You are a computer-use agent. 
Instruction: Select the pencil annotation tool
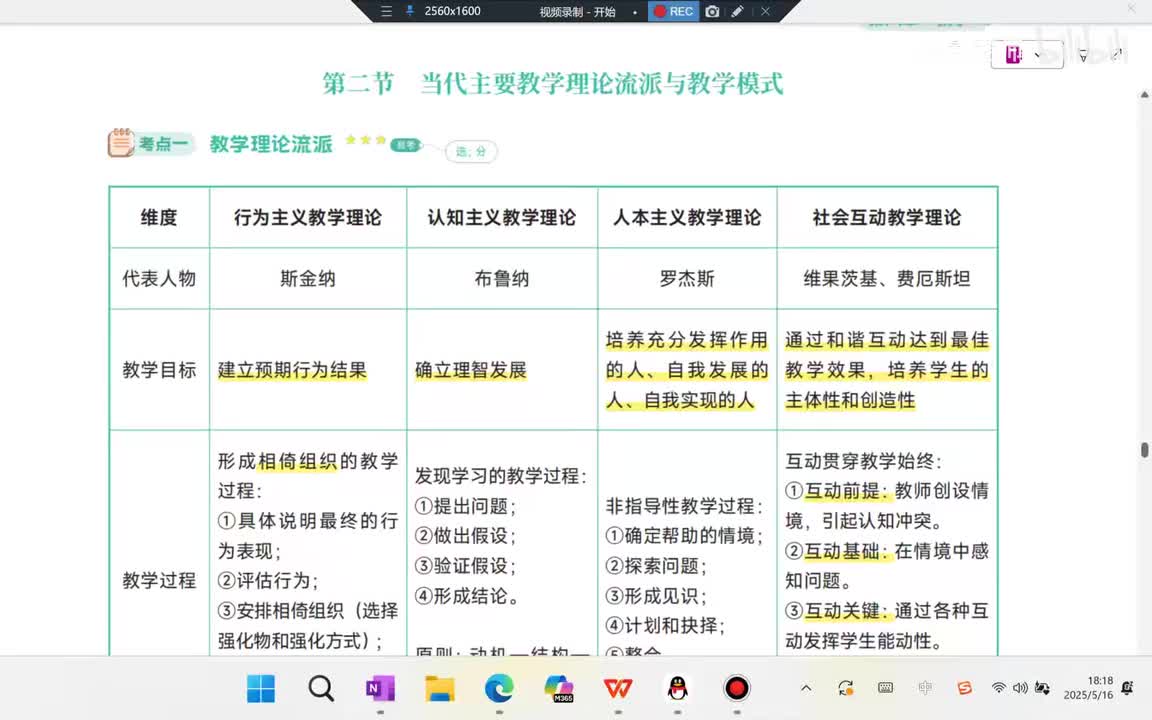tap(738, 11)
